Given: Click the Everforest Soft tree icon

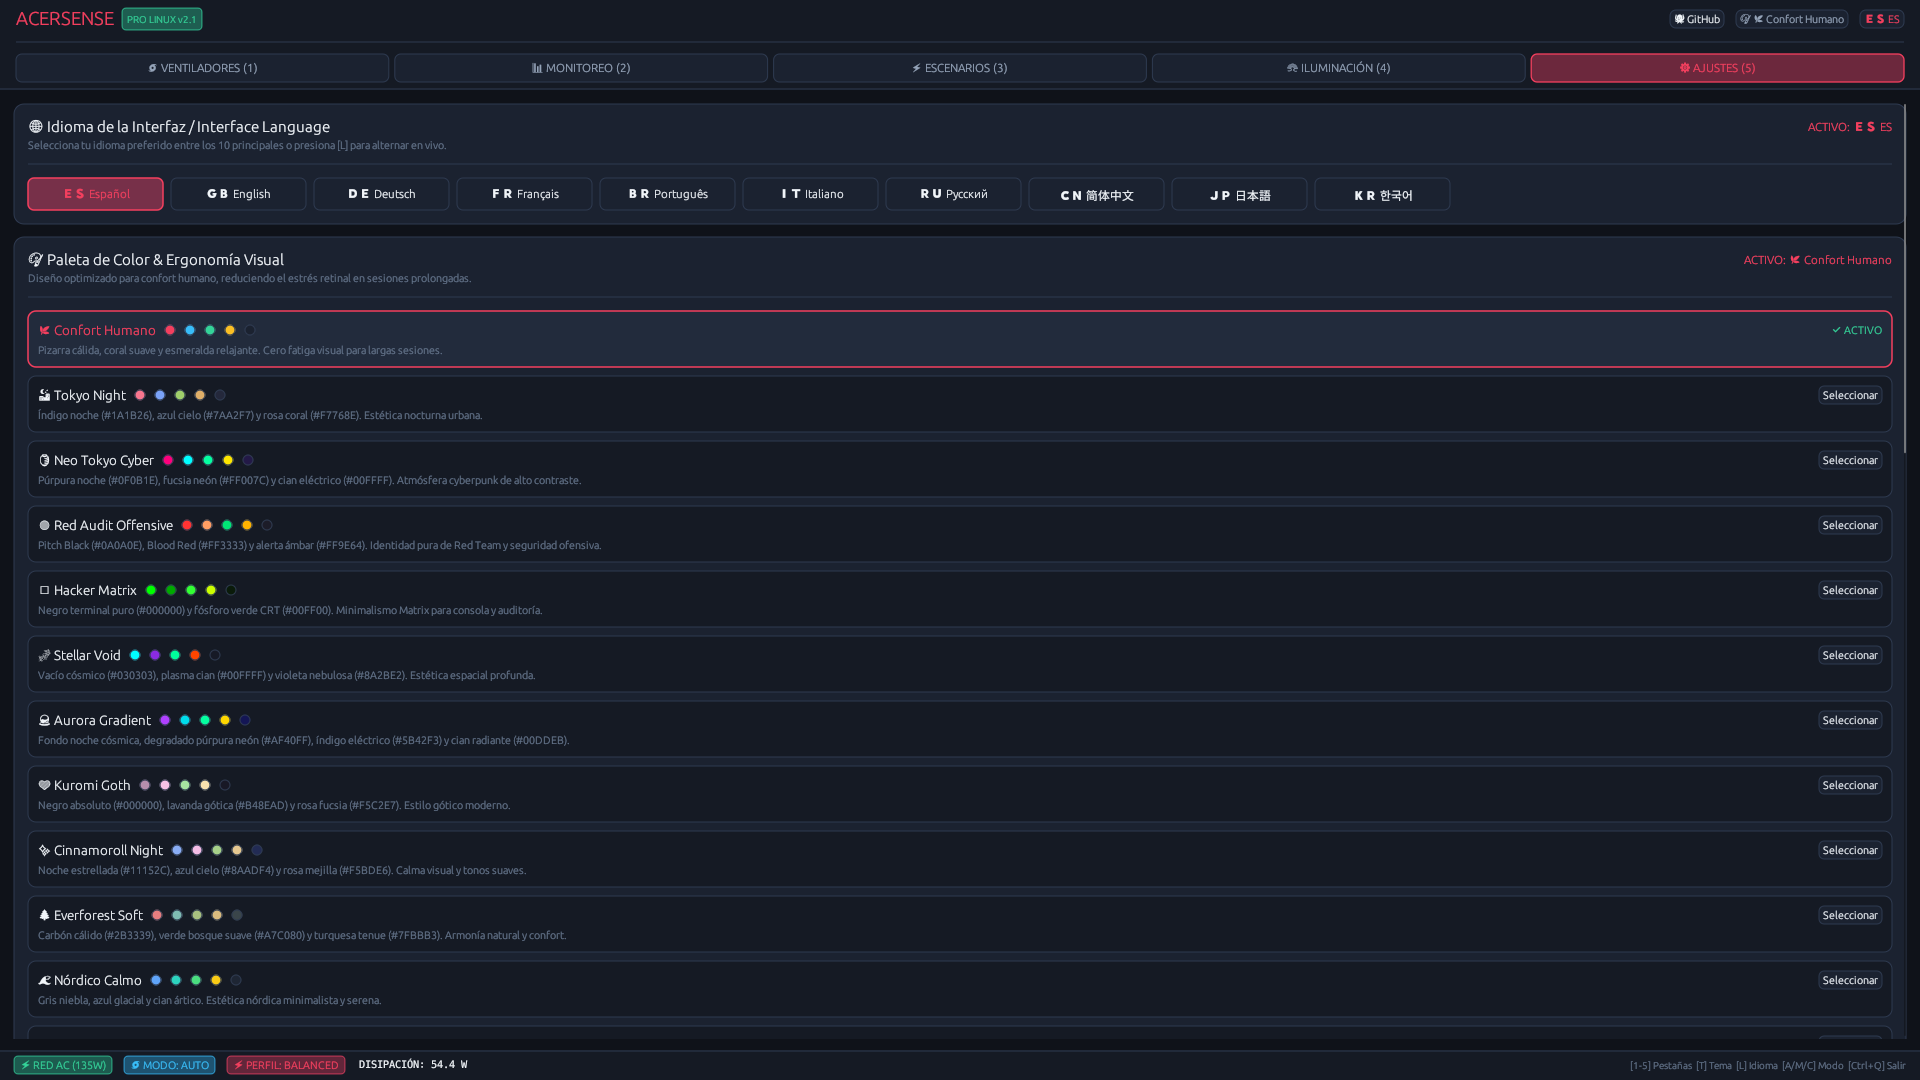Looking at the screenshot, I should coord(44,915).
